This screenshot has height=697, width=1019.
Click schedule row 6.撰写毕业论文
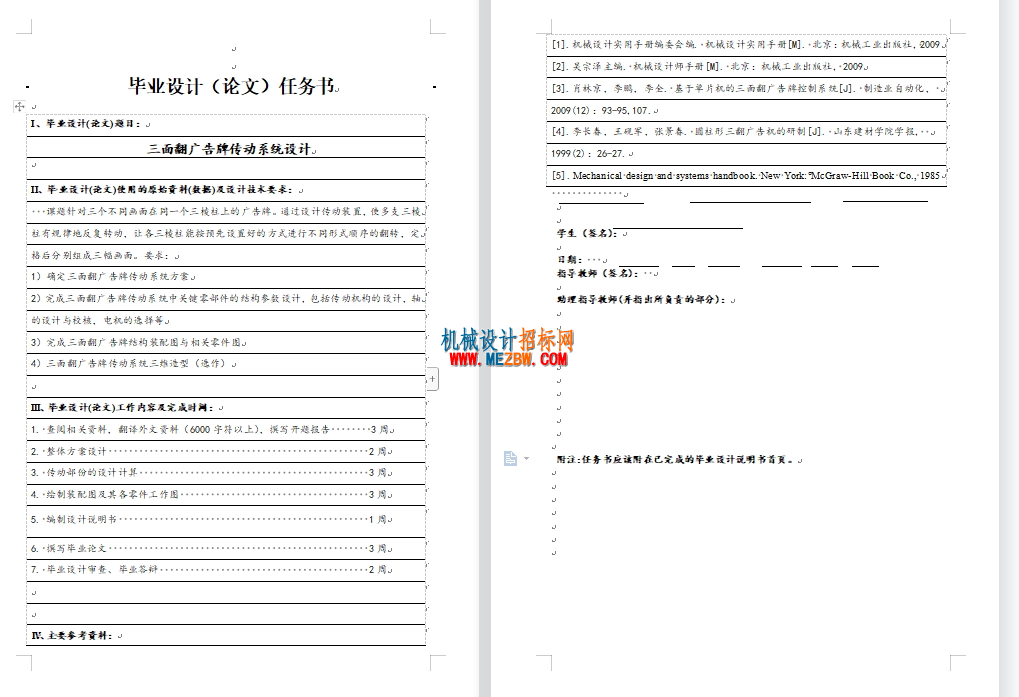[226, 549]
